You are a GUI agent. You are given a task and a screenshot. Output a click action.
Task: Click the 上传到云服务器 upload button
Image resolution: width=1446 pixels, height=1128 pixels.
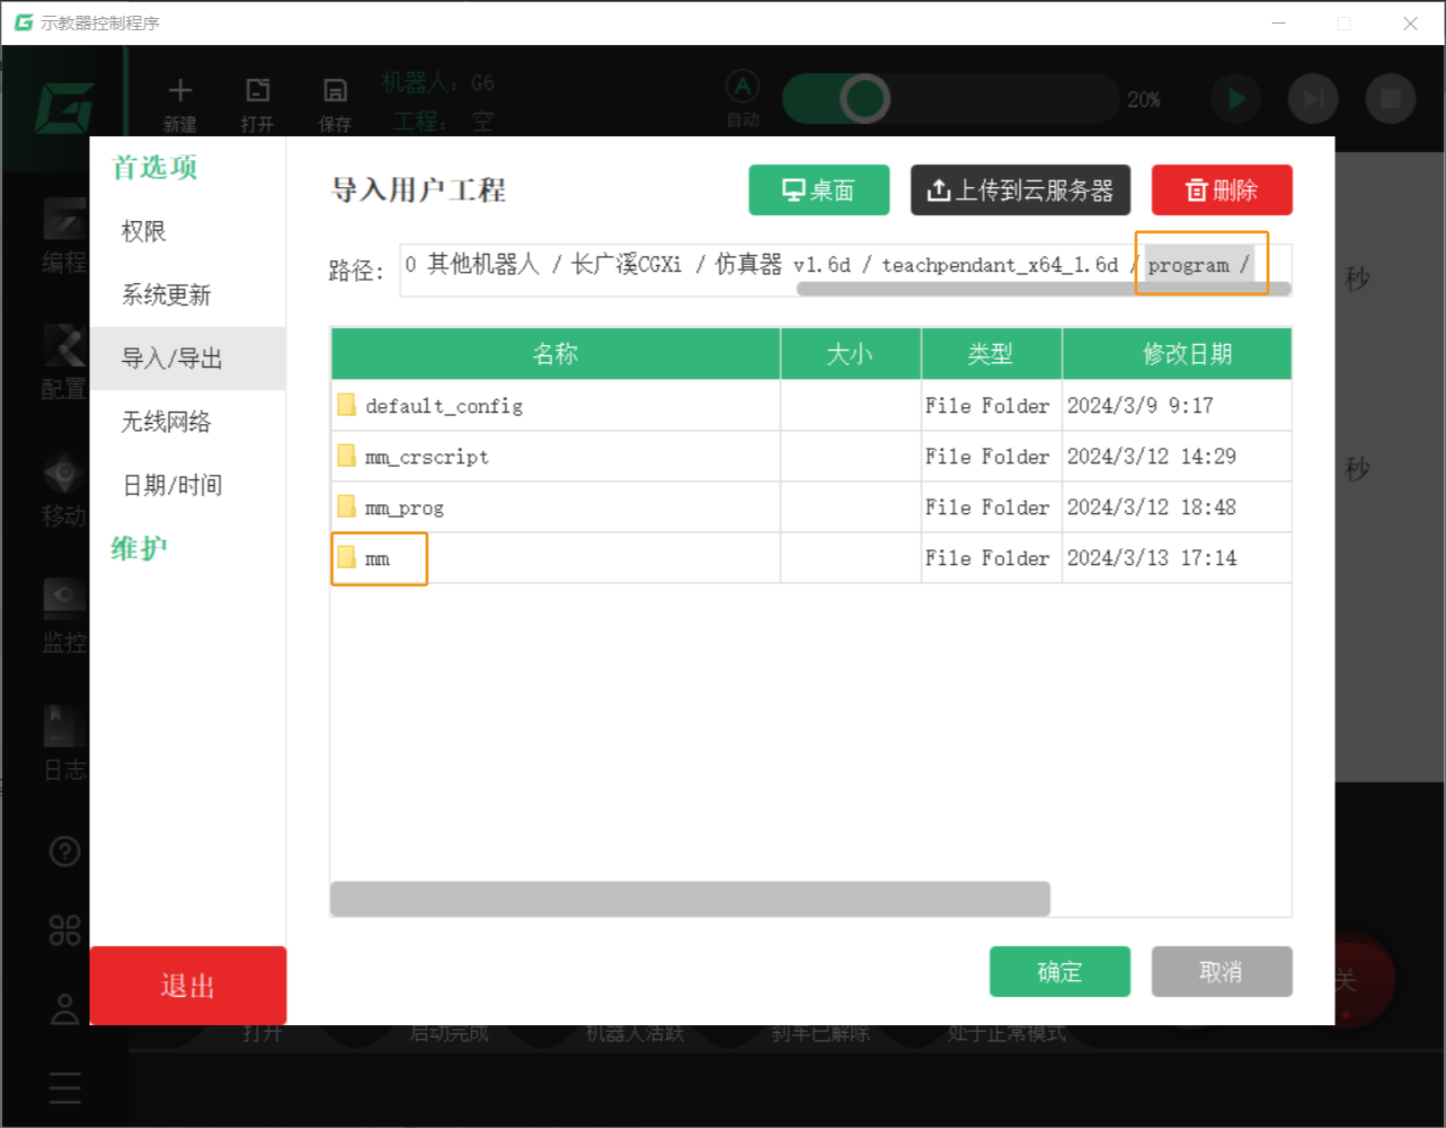tap(1020, 190)
